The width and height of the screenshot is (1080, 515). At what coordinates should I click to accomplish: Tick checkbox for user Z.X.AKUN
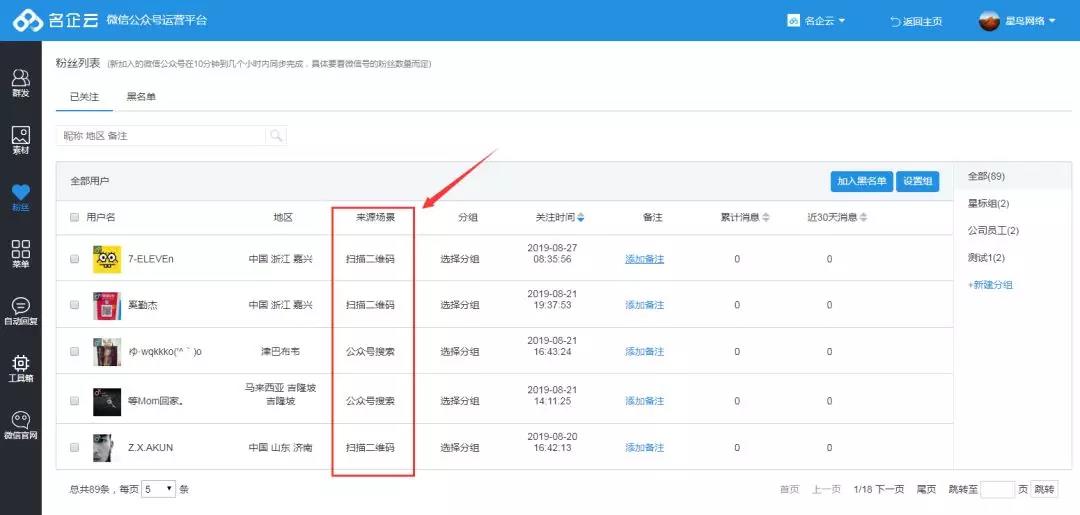coord(75,447)
